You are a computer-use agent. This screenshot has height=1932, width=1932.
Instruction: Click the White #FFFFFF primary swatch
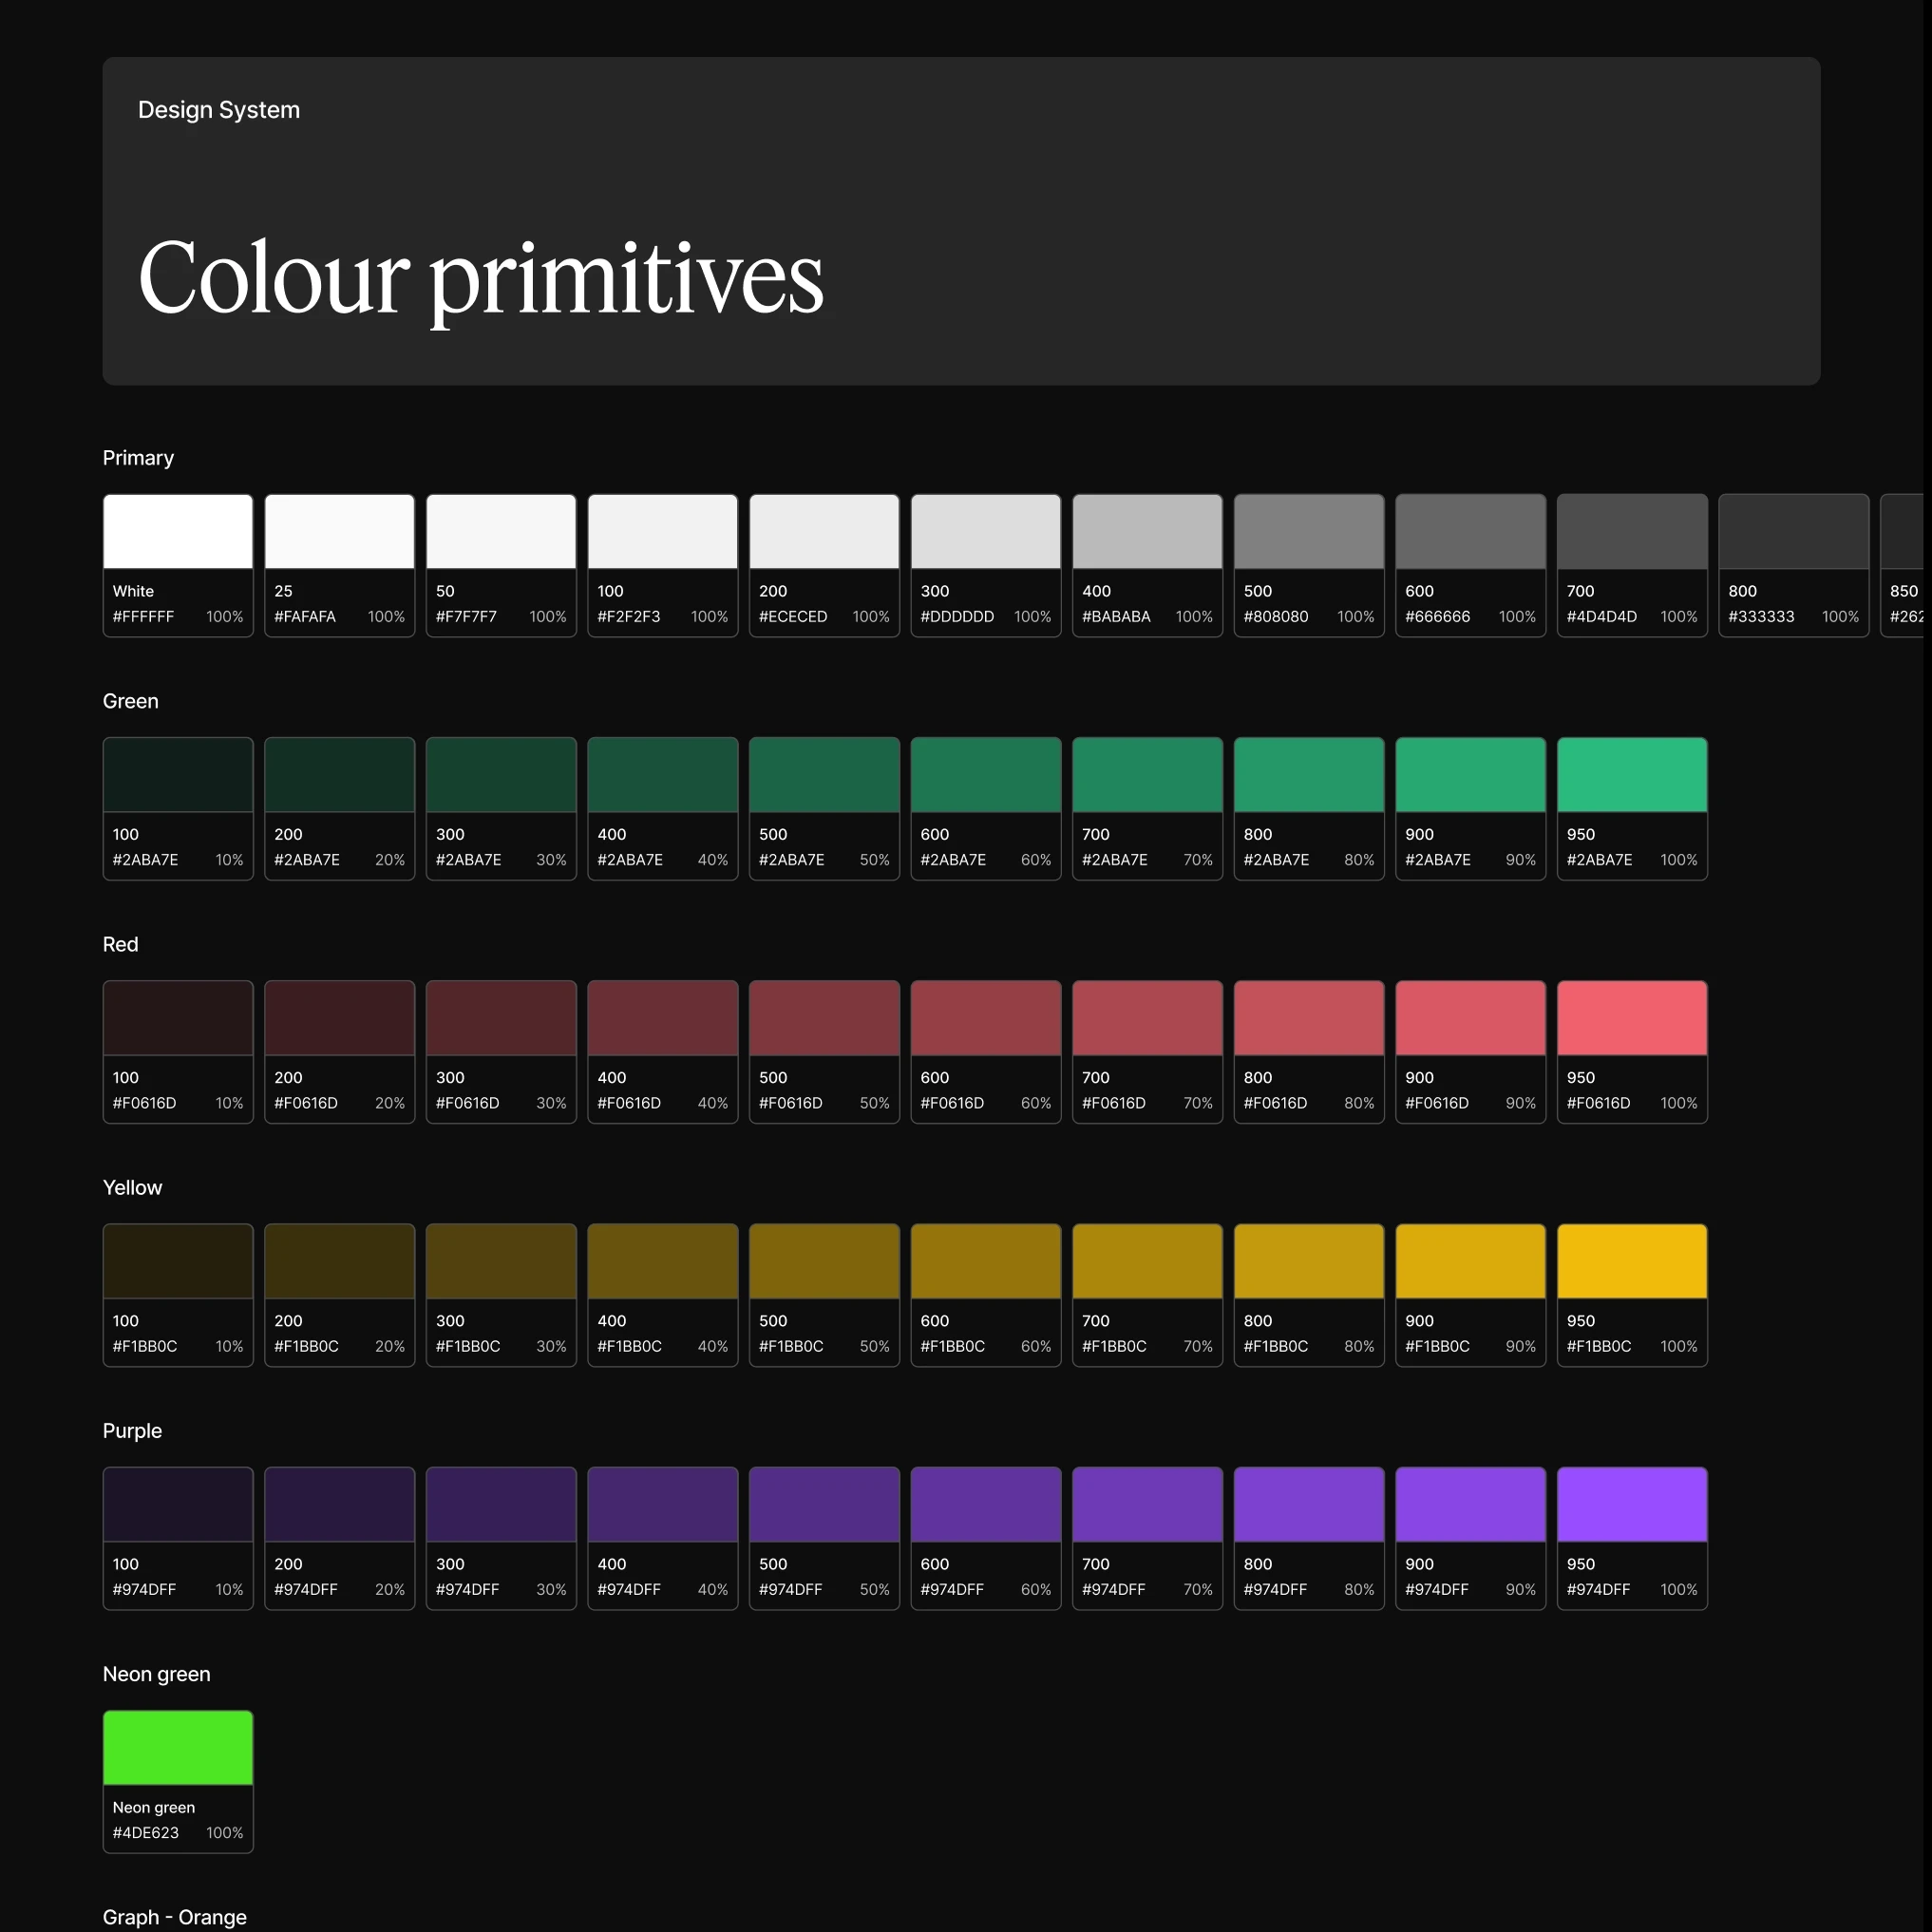tap(178, 532)
